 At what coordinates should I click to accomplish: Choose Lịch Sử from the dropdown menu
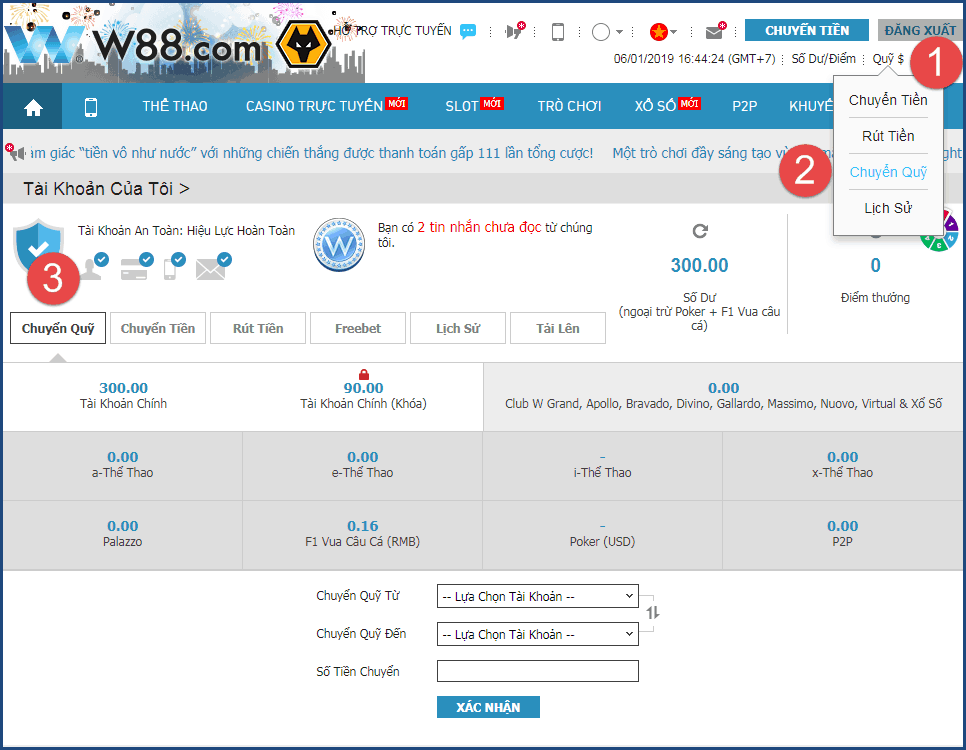888,208
